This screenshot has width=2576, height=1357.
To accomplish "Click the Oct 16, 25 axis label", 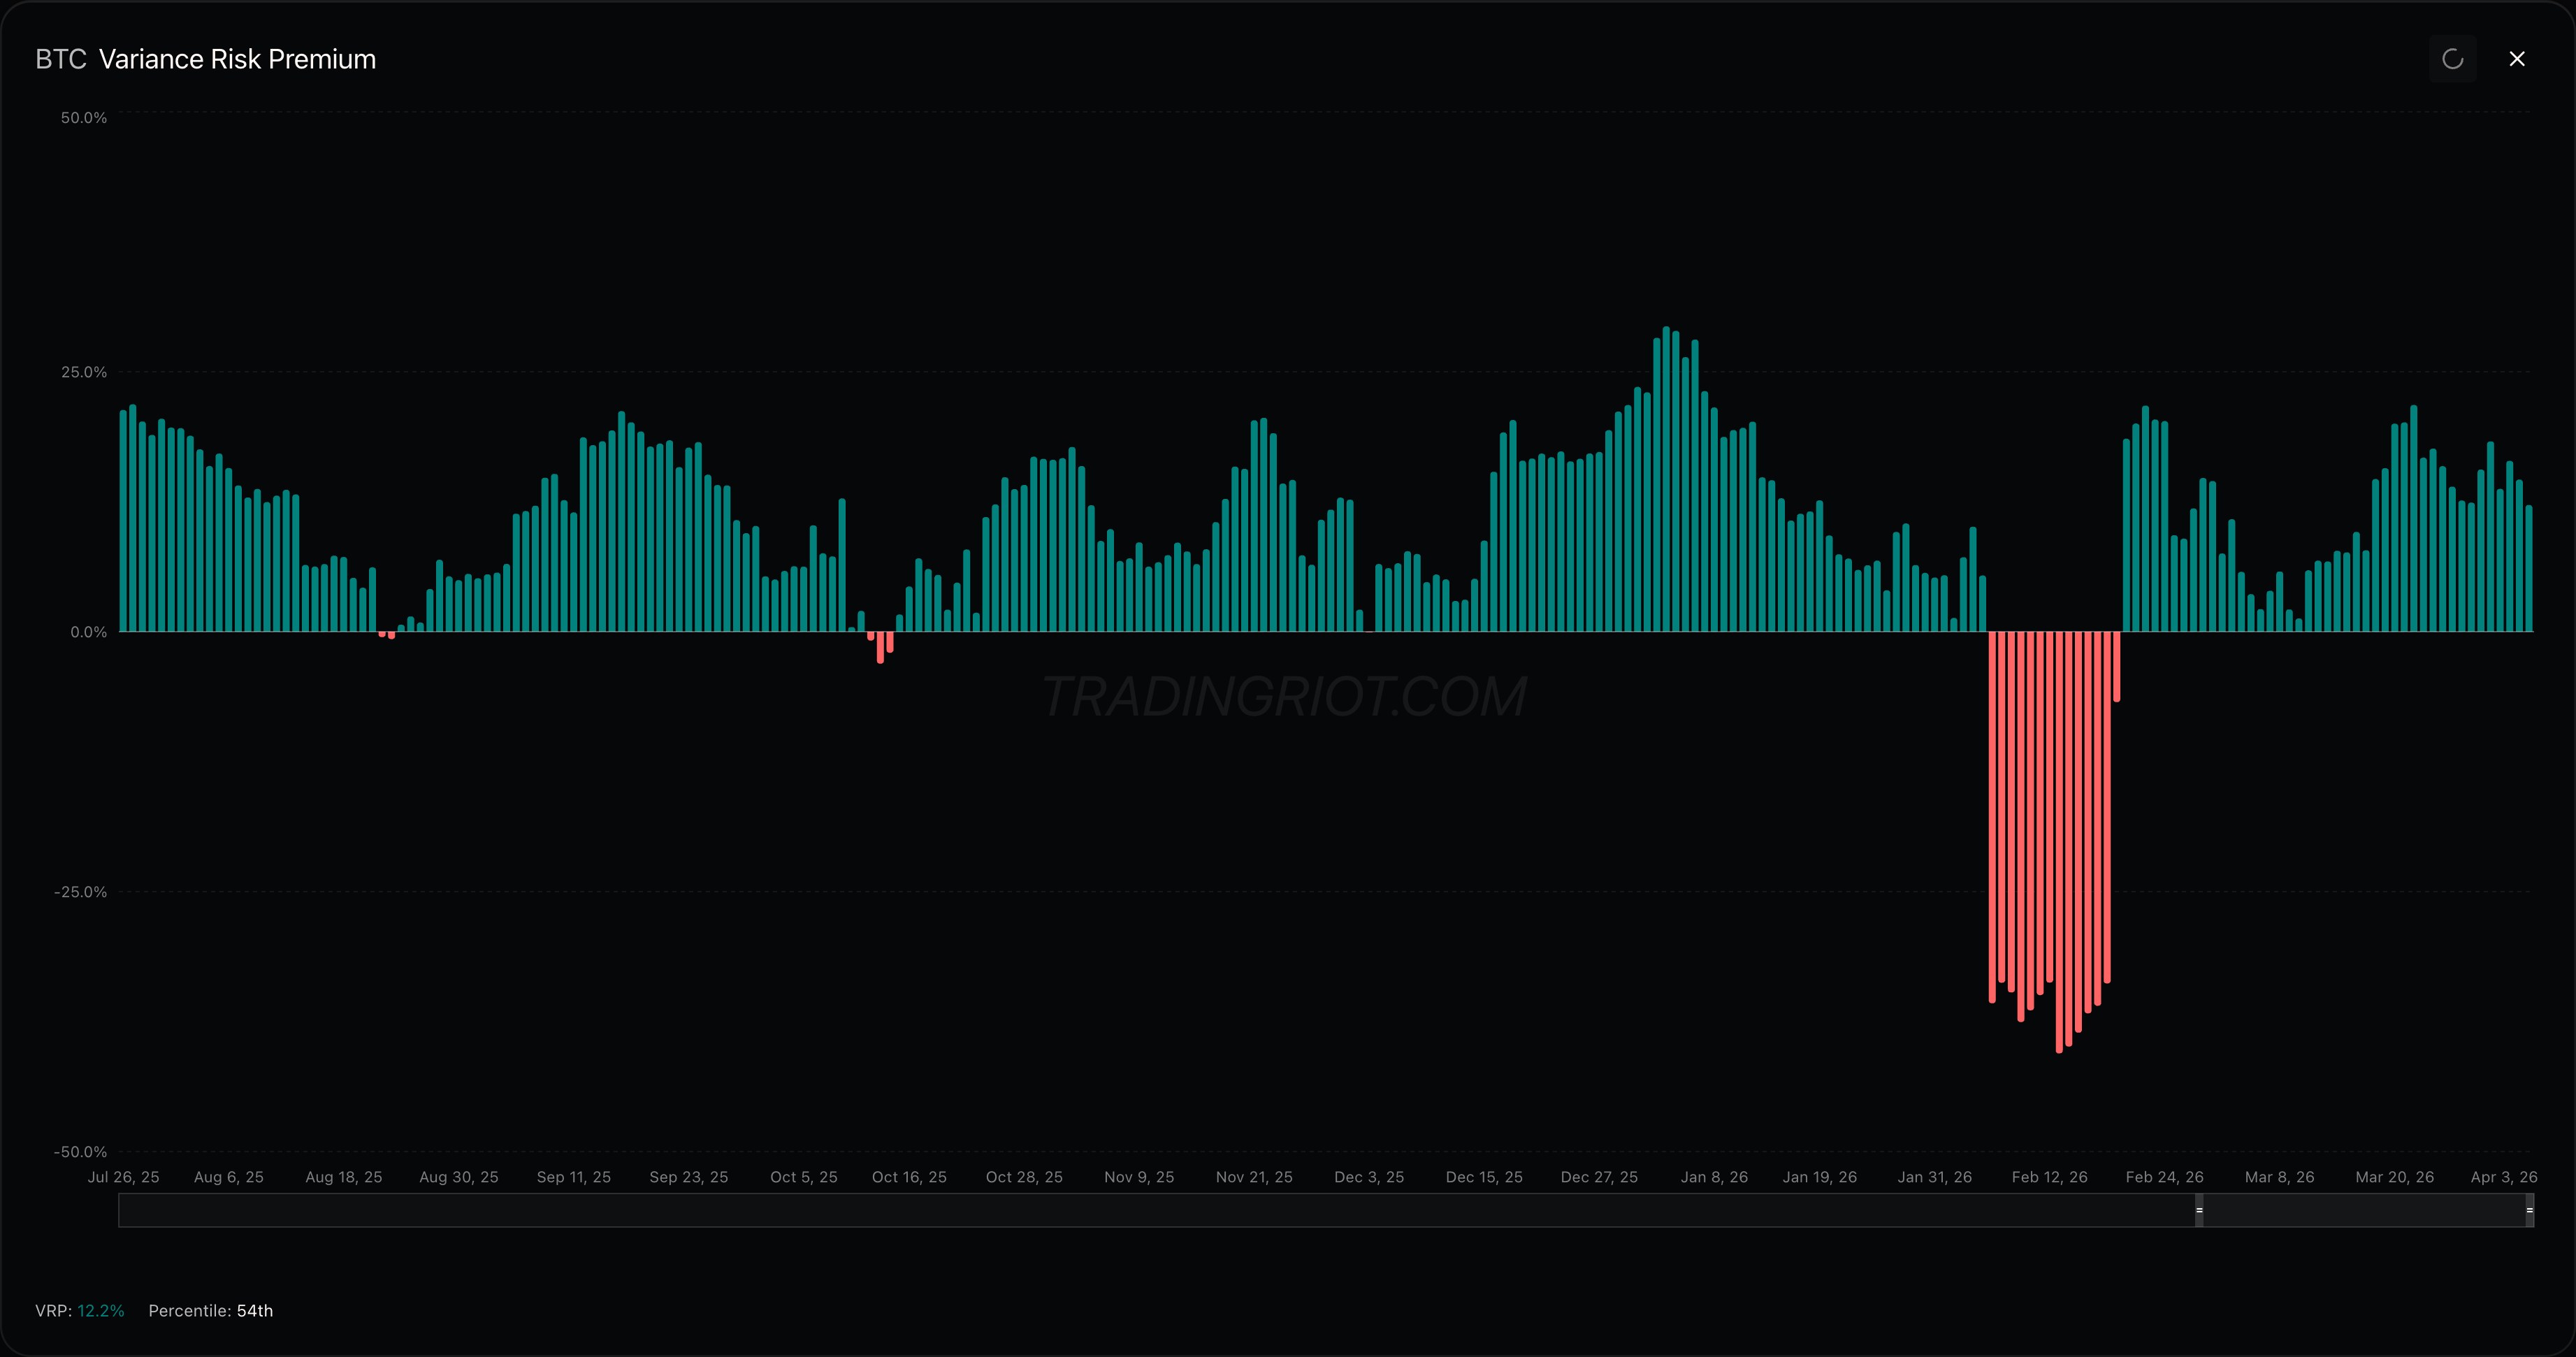I will point(909,1177).
